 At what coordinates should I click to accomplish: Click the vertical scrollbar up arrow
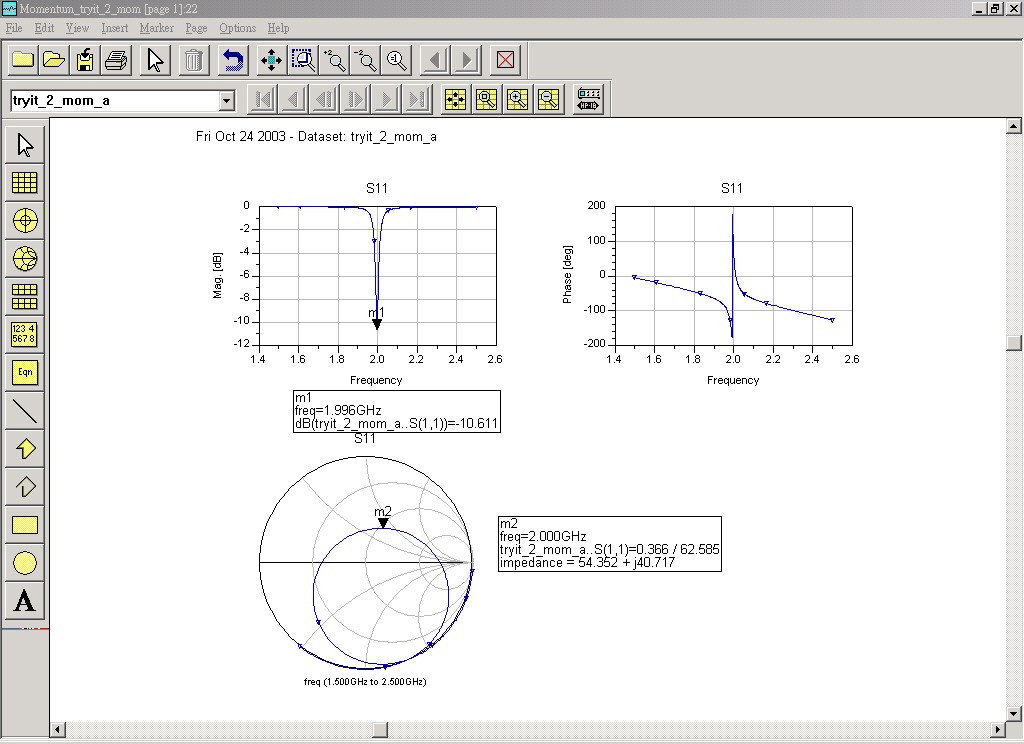tap(1014, 127)
